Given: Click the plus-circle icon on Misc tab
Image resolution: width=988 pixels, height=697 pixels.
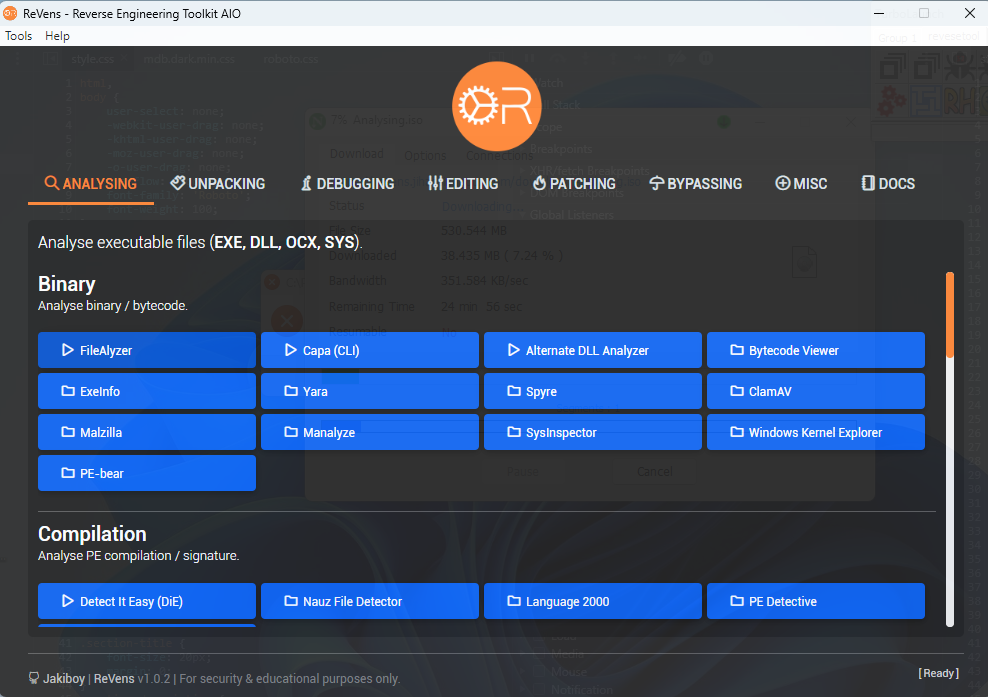Looking at the screenshot, I should (x=783, y=183).
